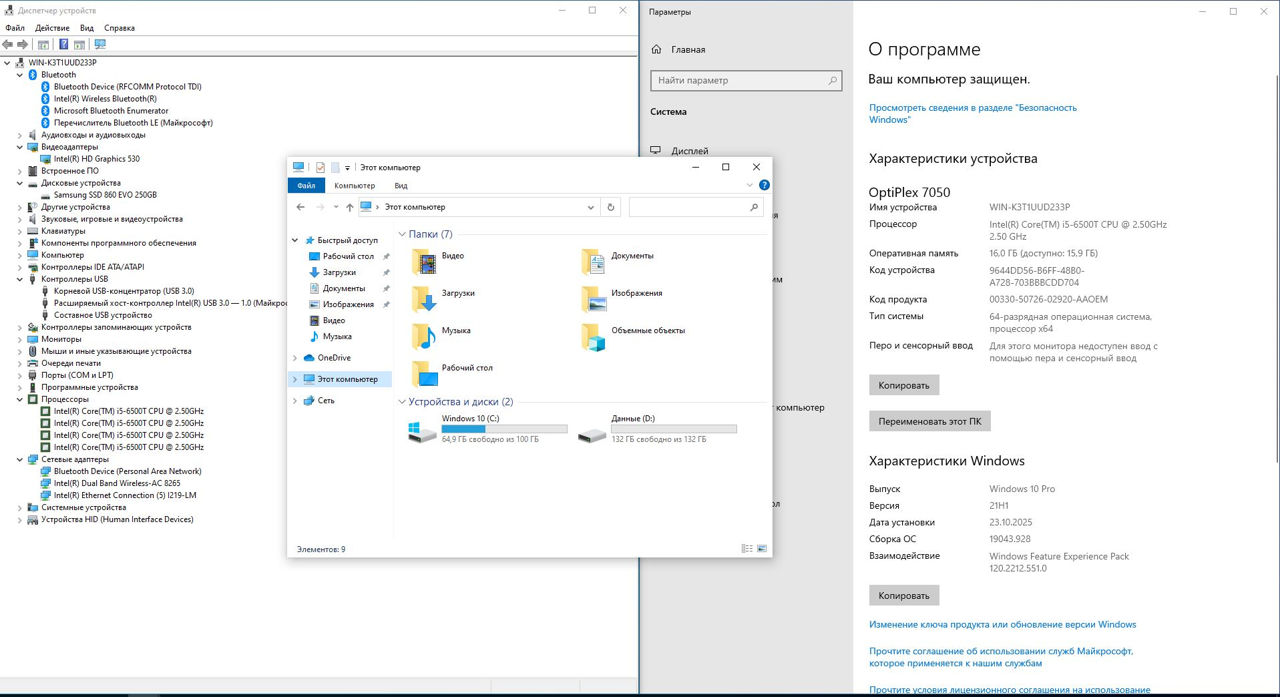This screenshot has height=697, width=1280.
Task: Click the Найти параметр search field
Action: (x=745, y=80)
